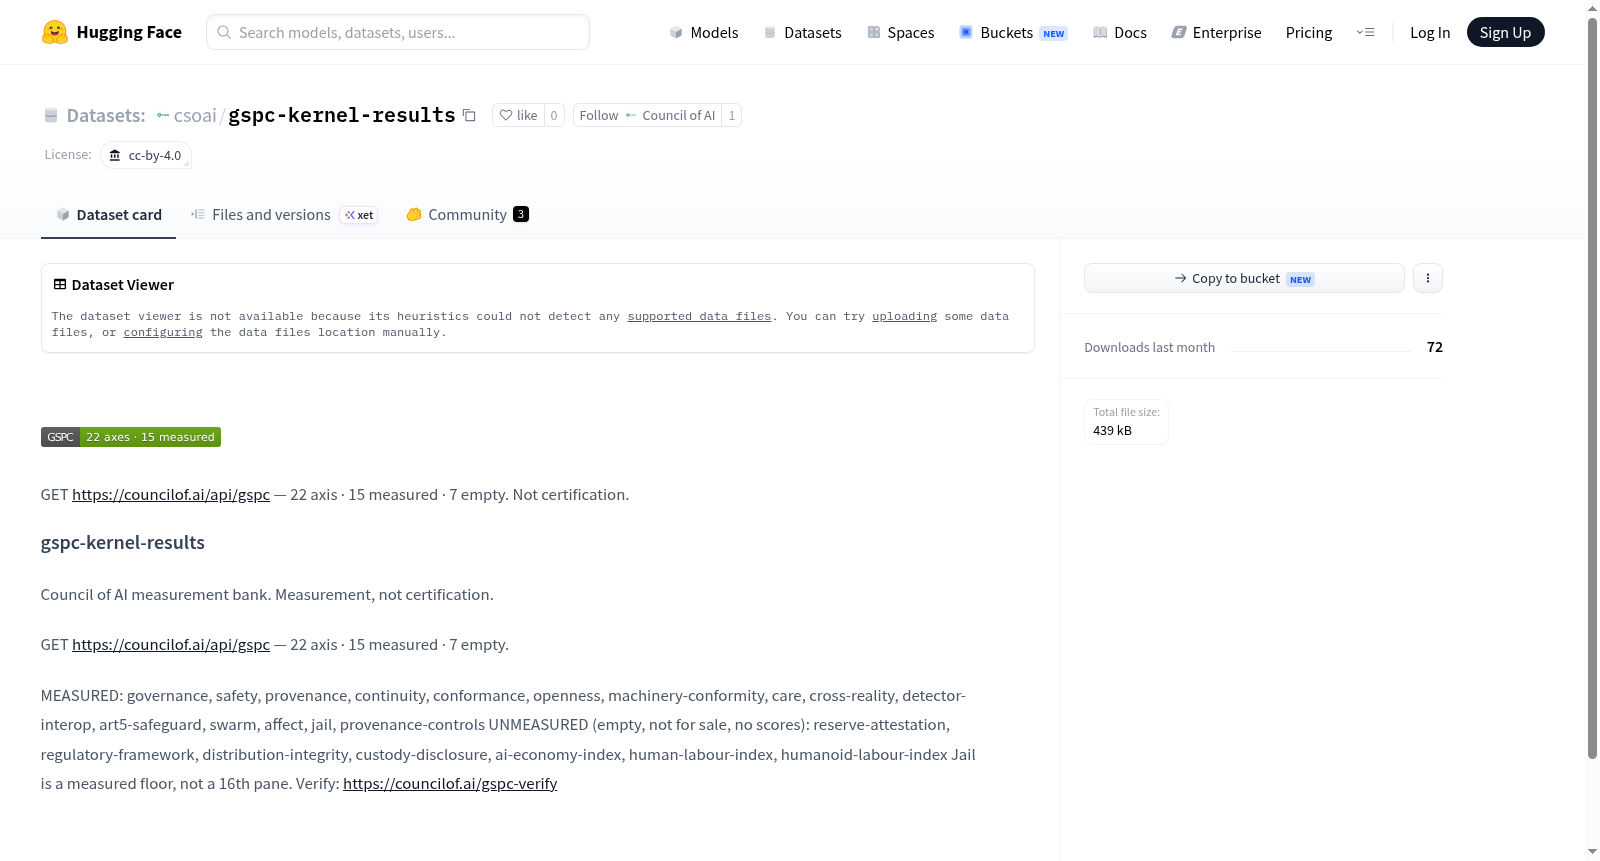1600x861 pixels.
Task: Click the Hugging Face logo icon
Action: tap(54, 32)
